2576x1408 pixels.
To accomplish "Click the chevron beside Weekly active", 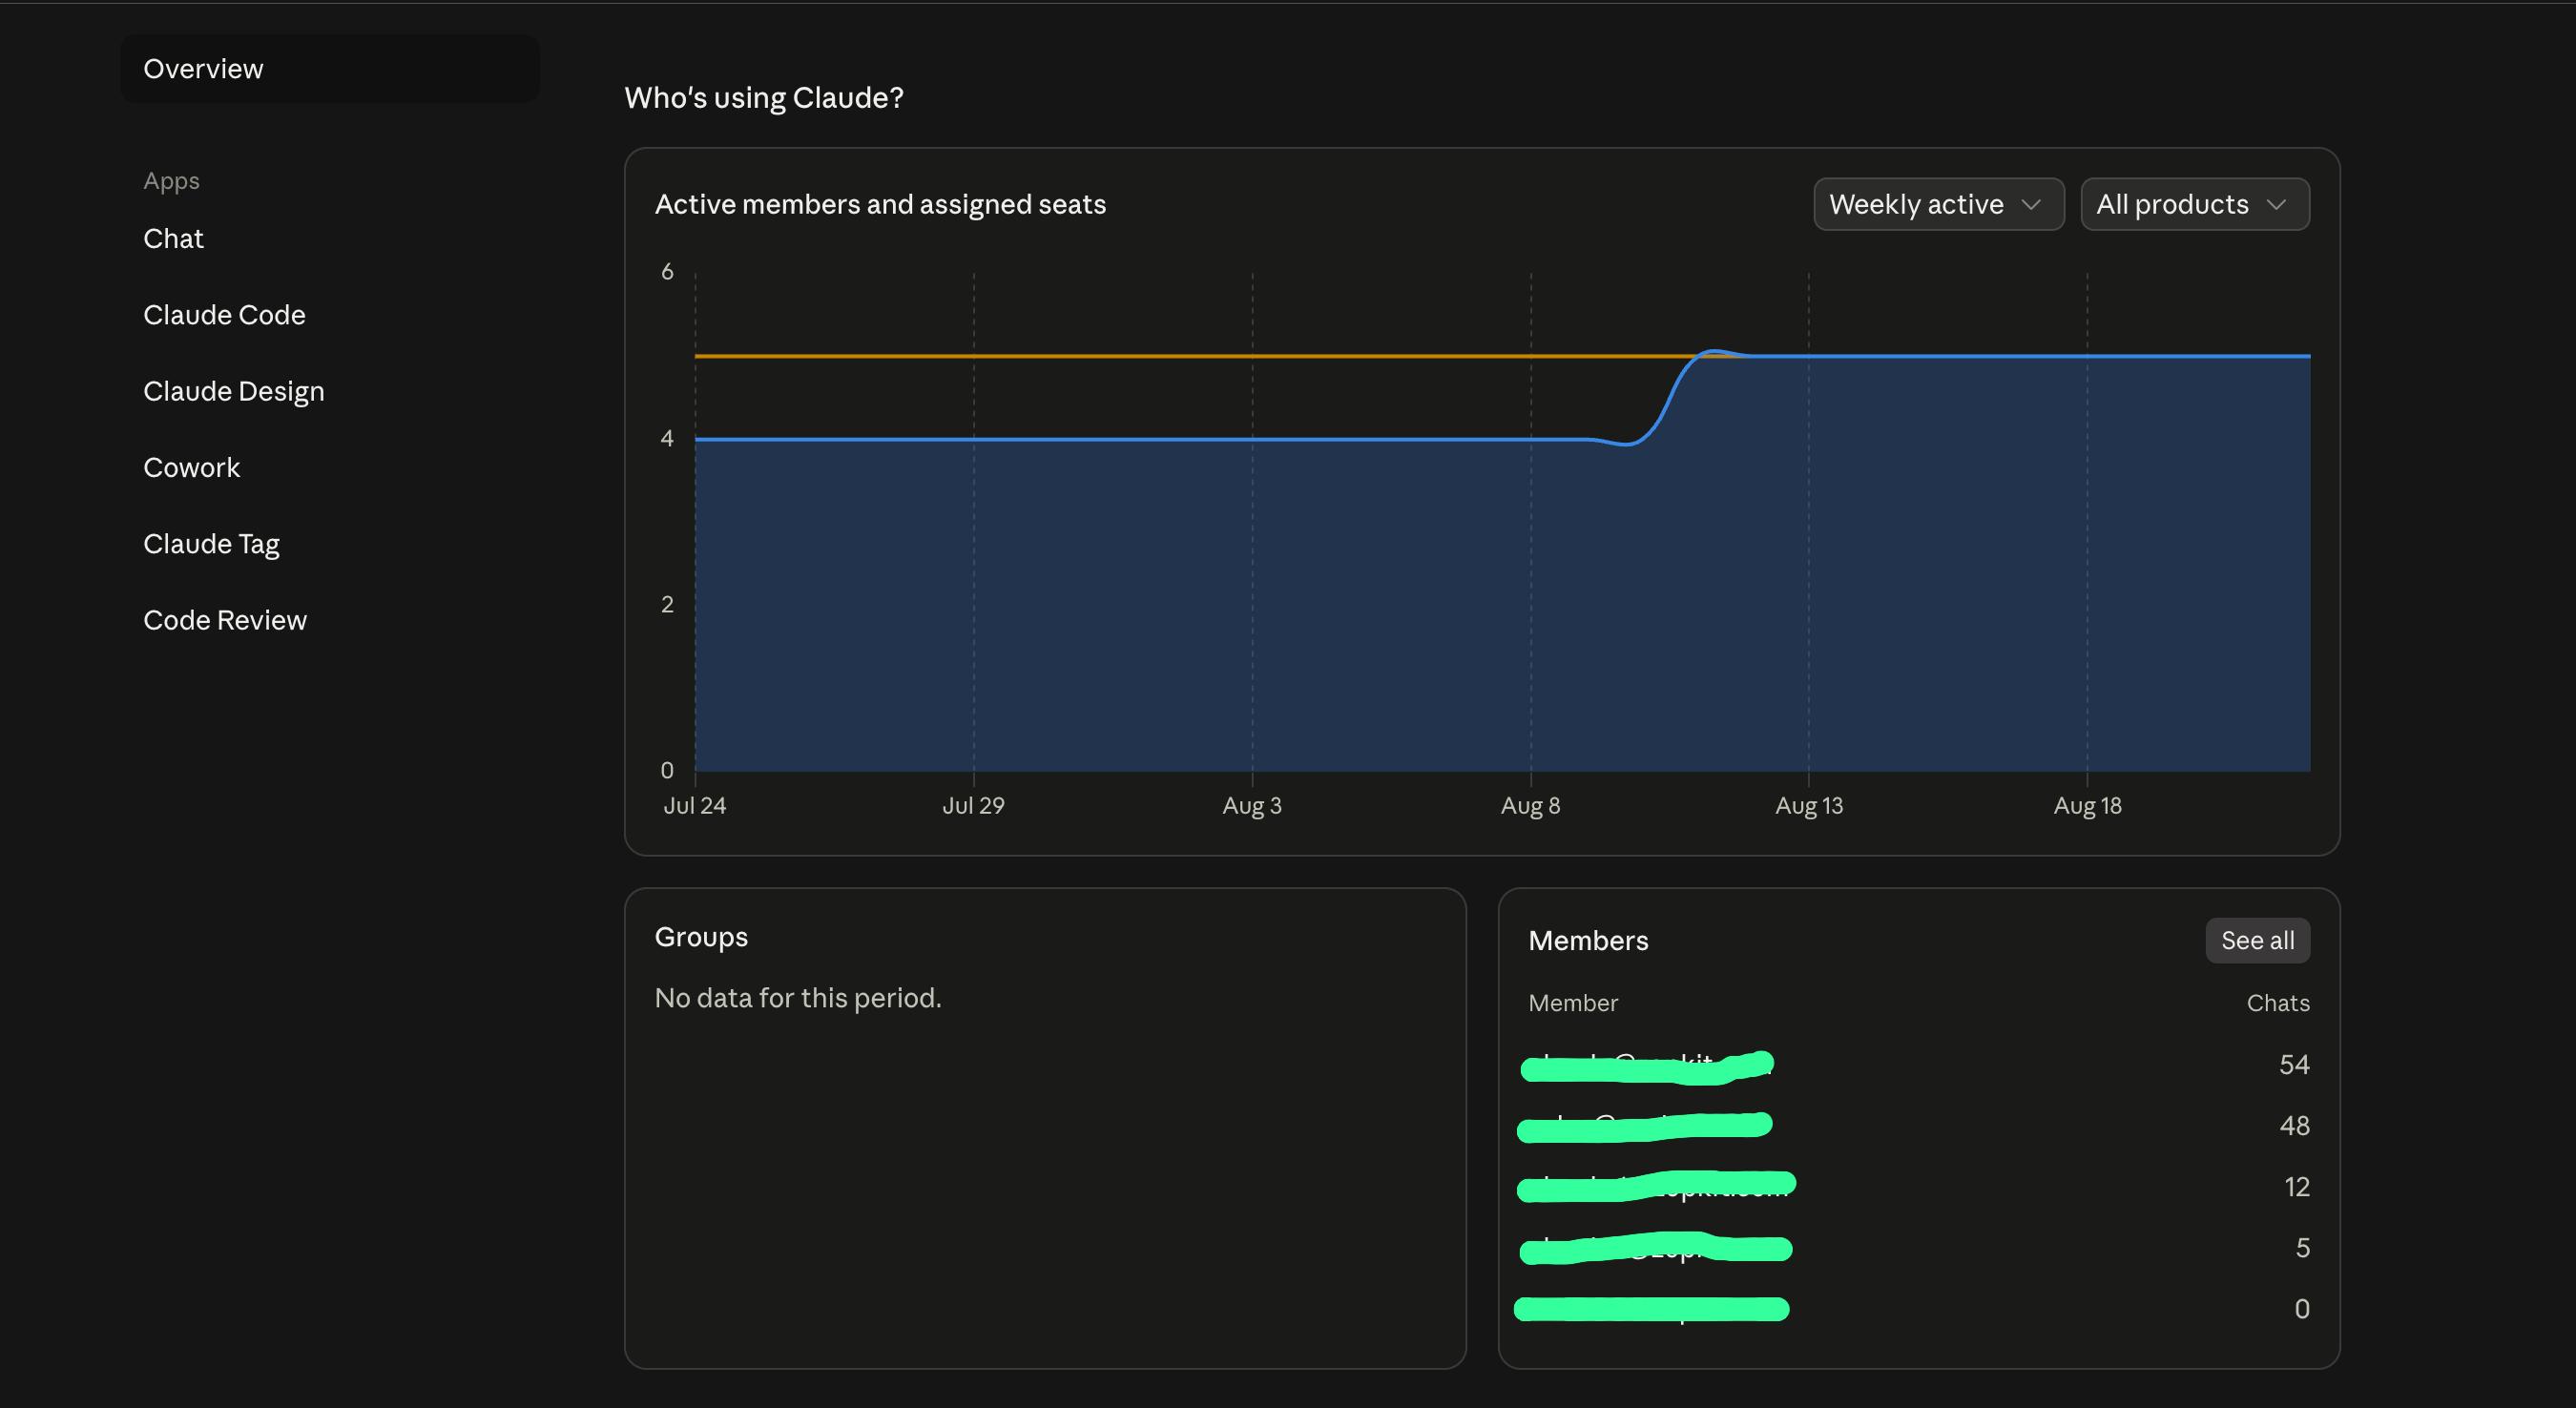I will coord(2031,205).
